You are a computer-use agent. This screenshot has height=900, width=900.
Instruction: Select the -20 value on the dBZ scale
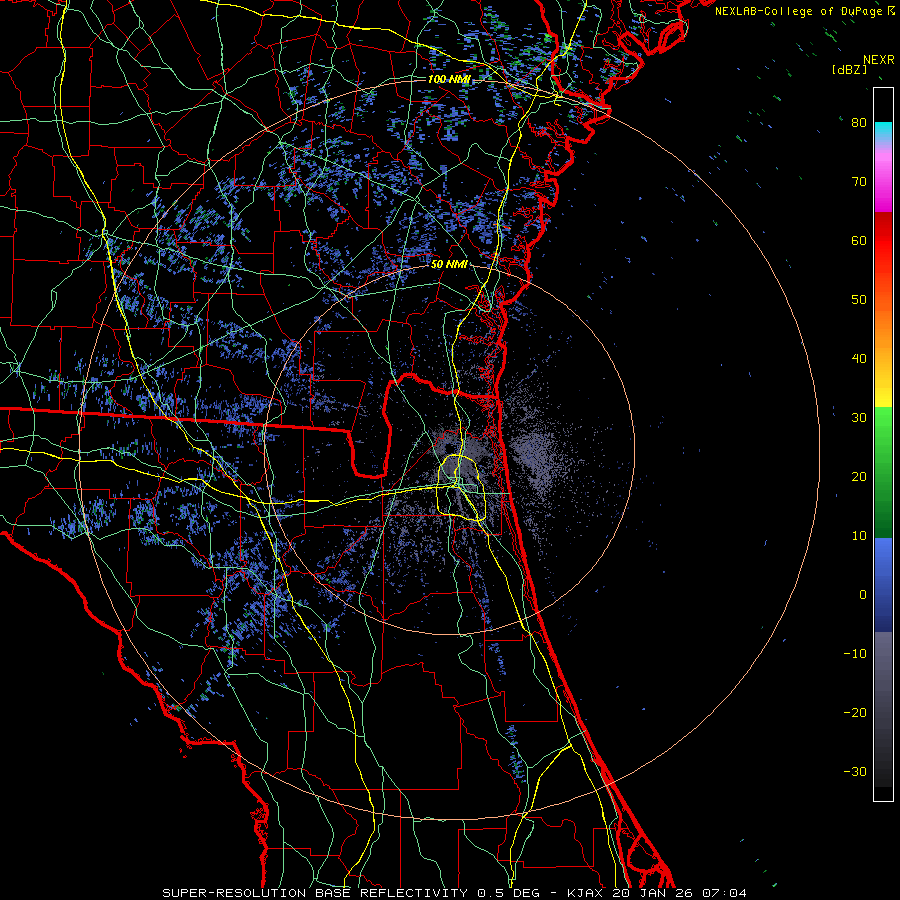pyautogui.click(x=855, y=712)
